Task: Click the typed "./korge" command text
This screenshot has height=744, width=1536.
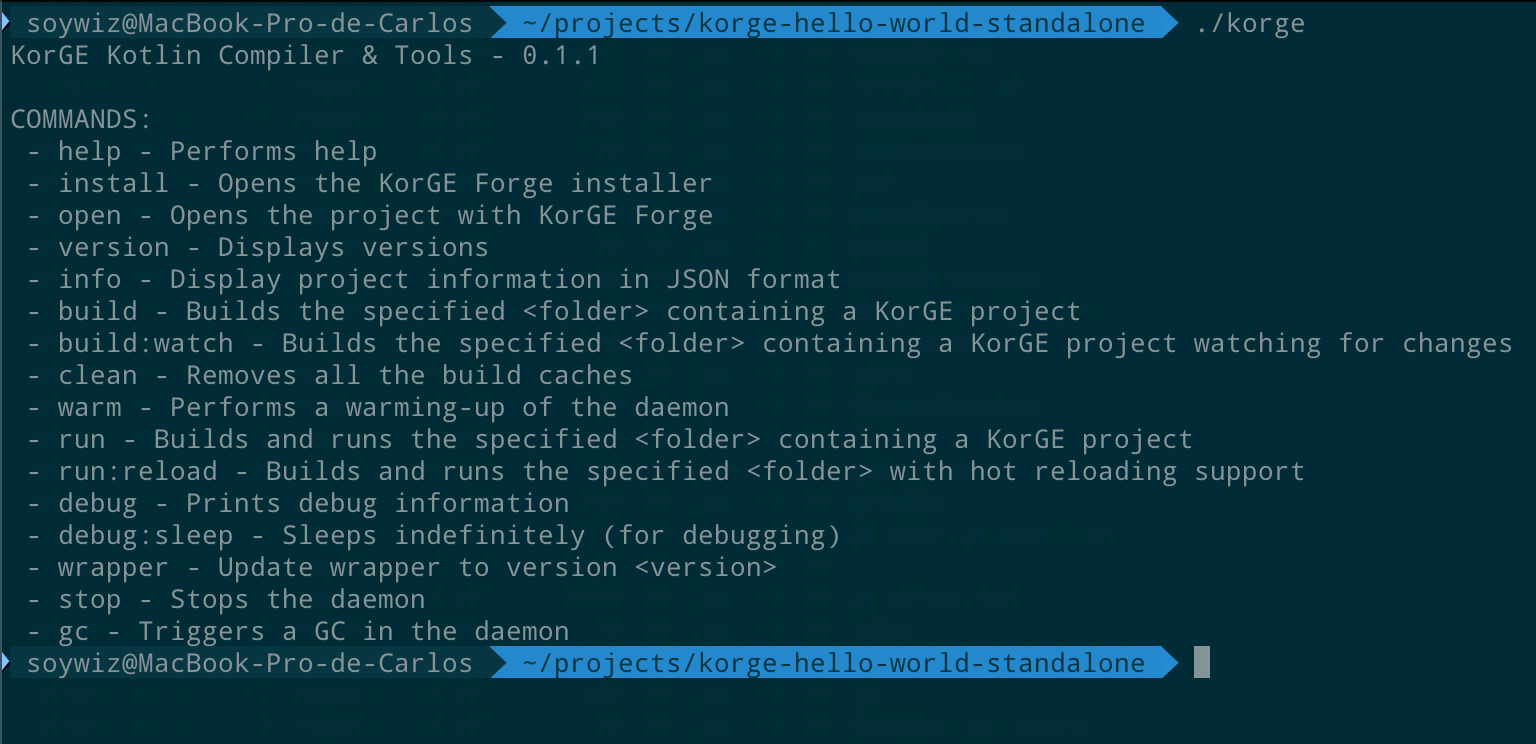Action: (1250, 23)
